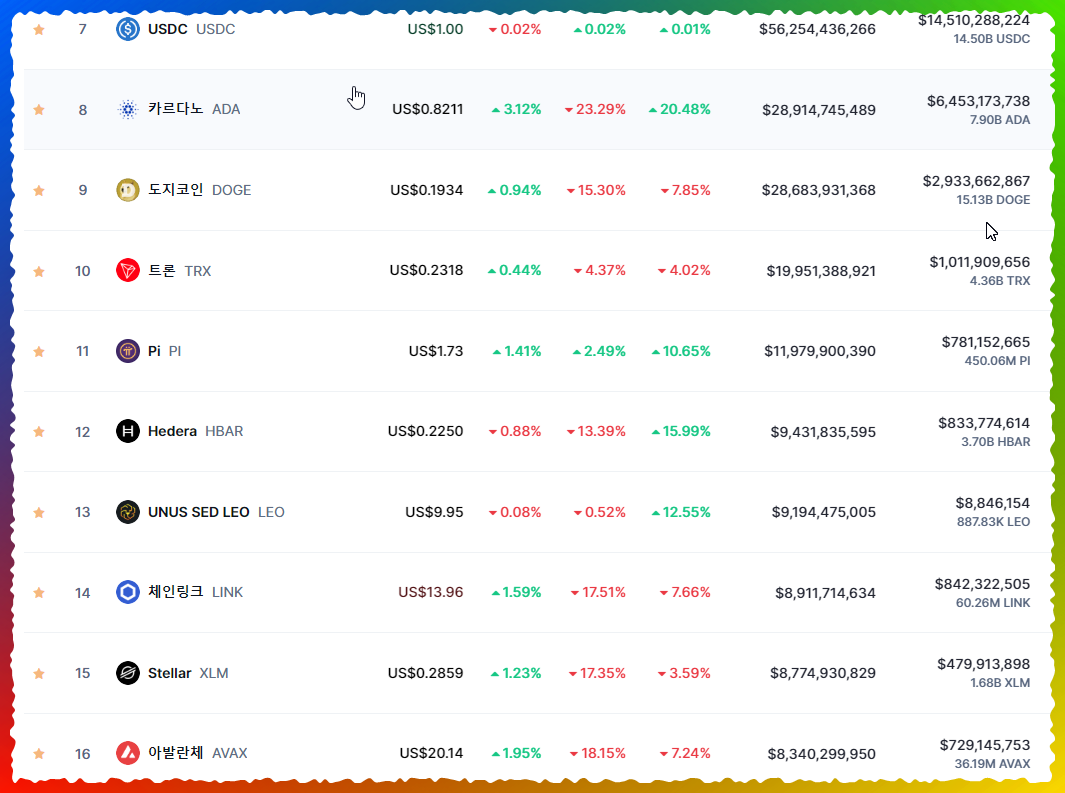This screenshot has height=793, width=1065.
Task: Open the 도지코인 DOGE coin link
Action: tap(200, 189)
